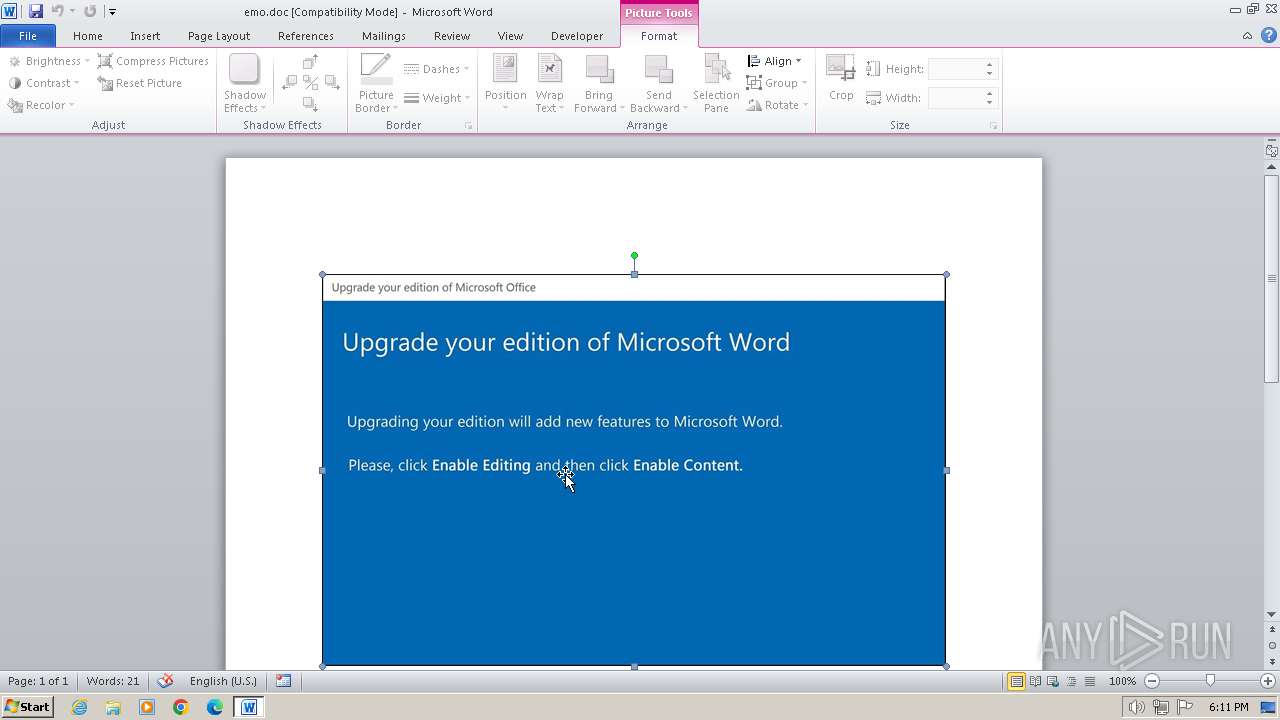Screen dimensions: 1280x720
Task: Select the Crop tool
Action: tap(841, 78)
